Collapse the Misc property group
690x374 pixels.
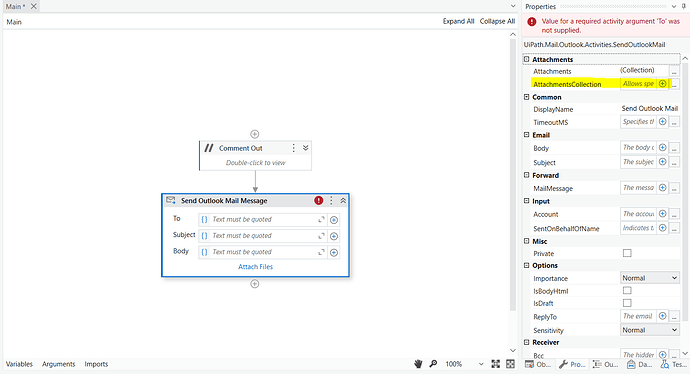tap(526, 241)
